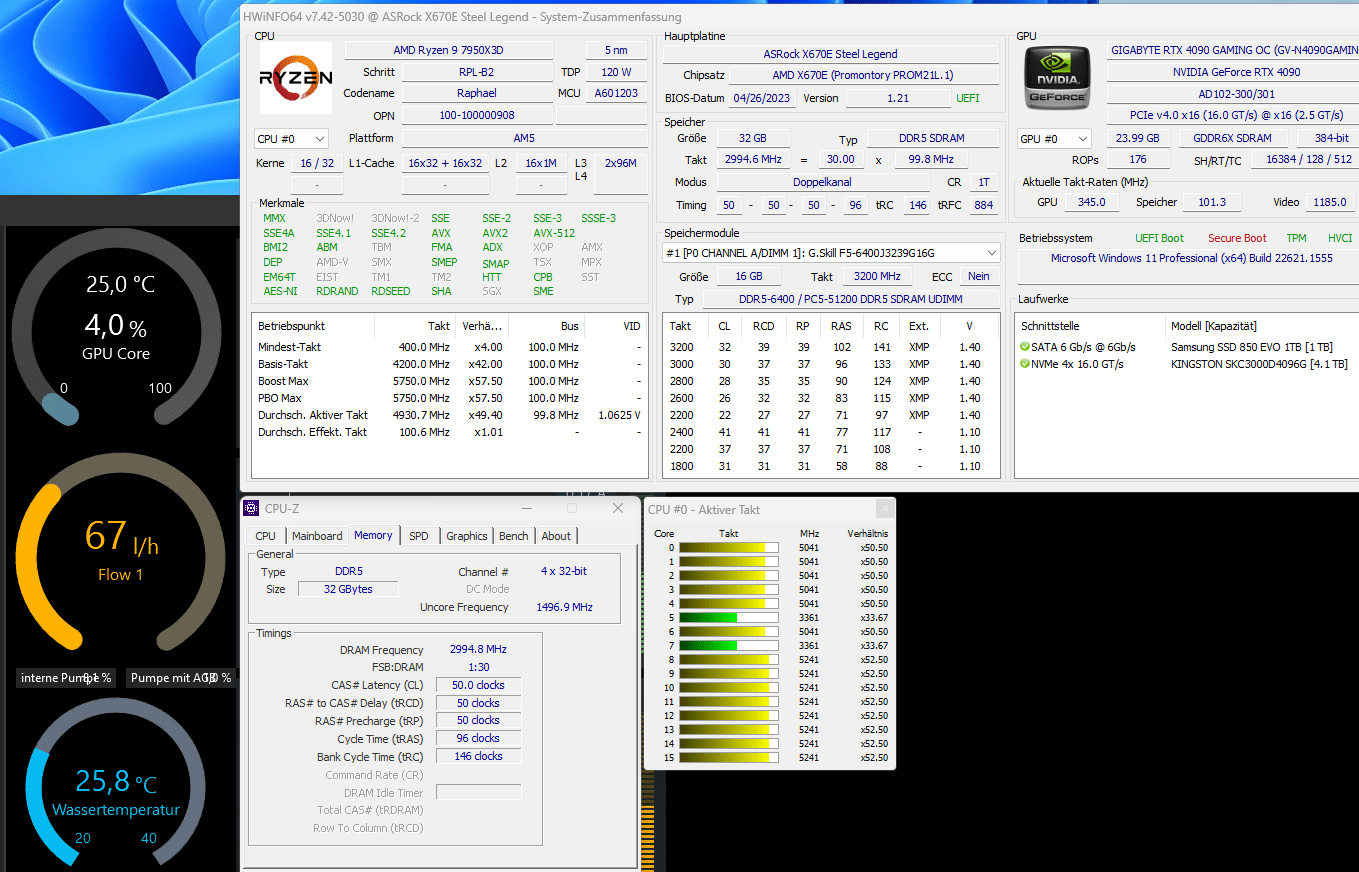Open the CPU #0 selector dropdown
This screenshot has width=1359, height=872.
point(291,139)
